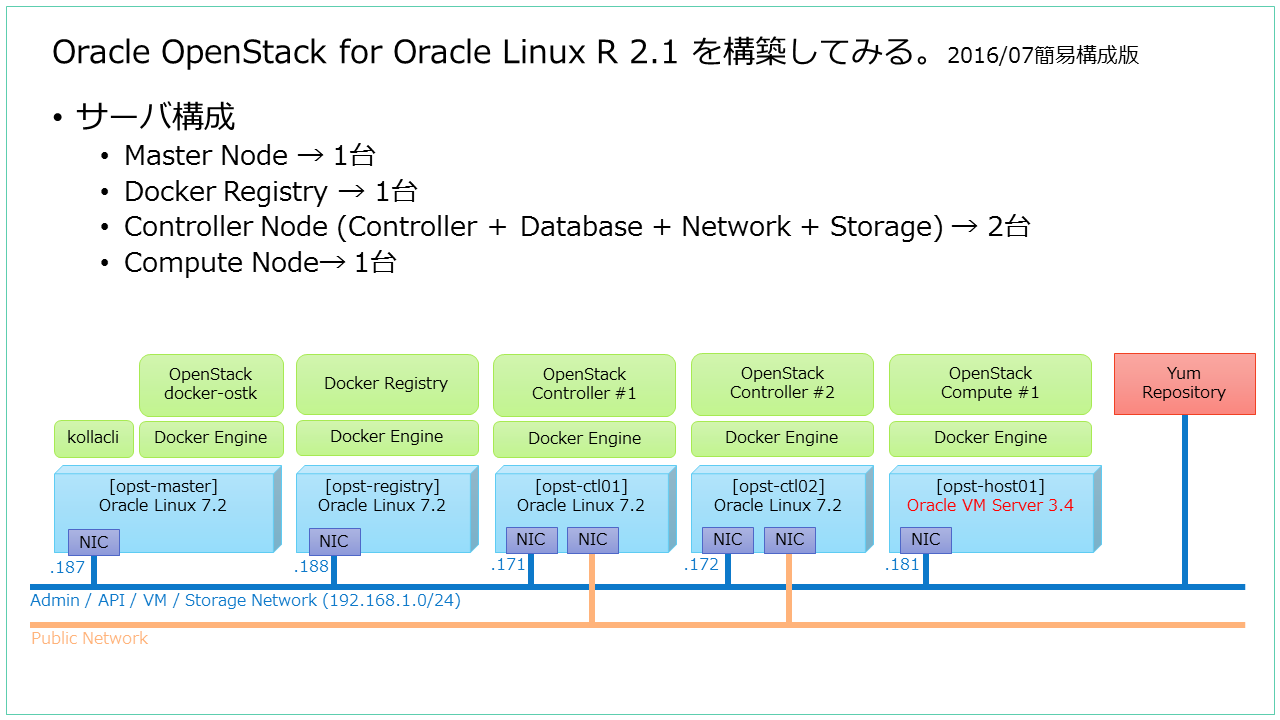Select the Docker Engine box above opst-ctl01
The image size is (1280, 720).
point(584,438)
